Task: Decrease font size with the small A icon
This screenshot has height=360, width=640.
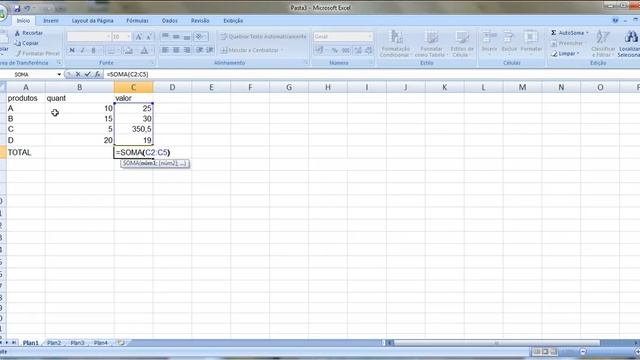Action: [x=149, y=37]
